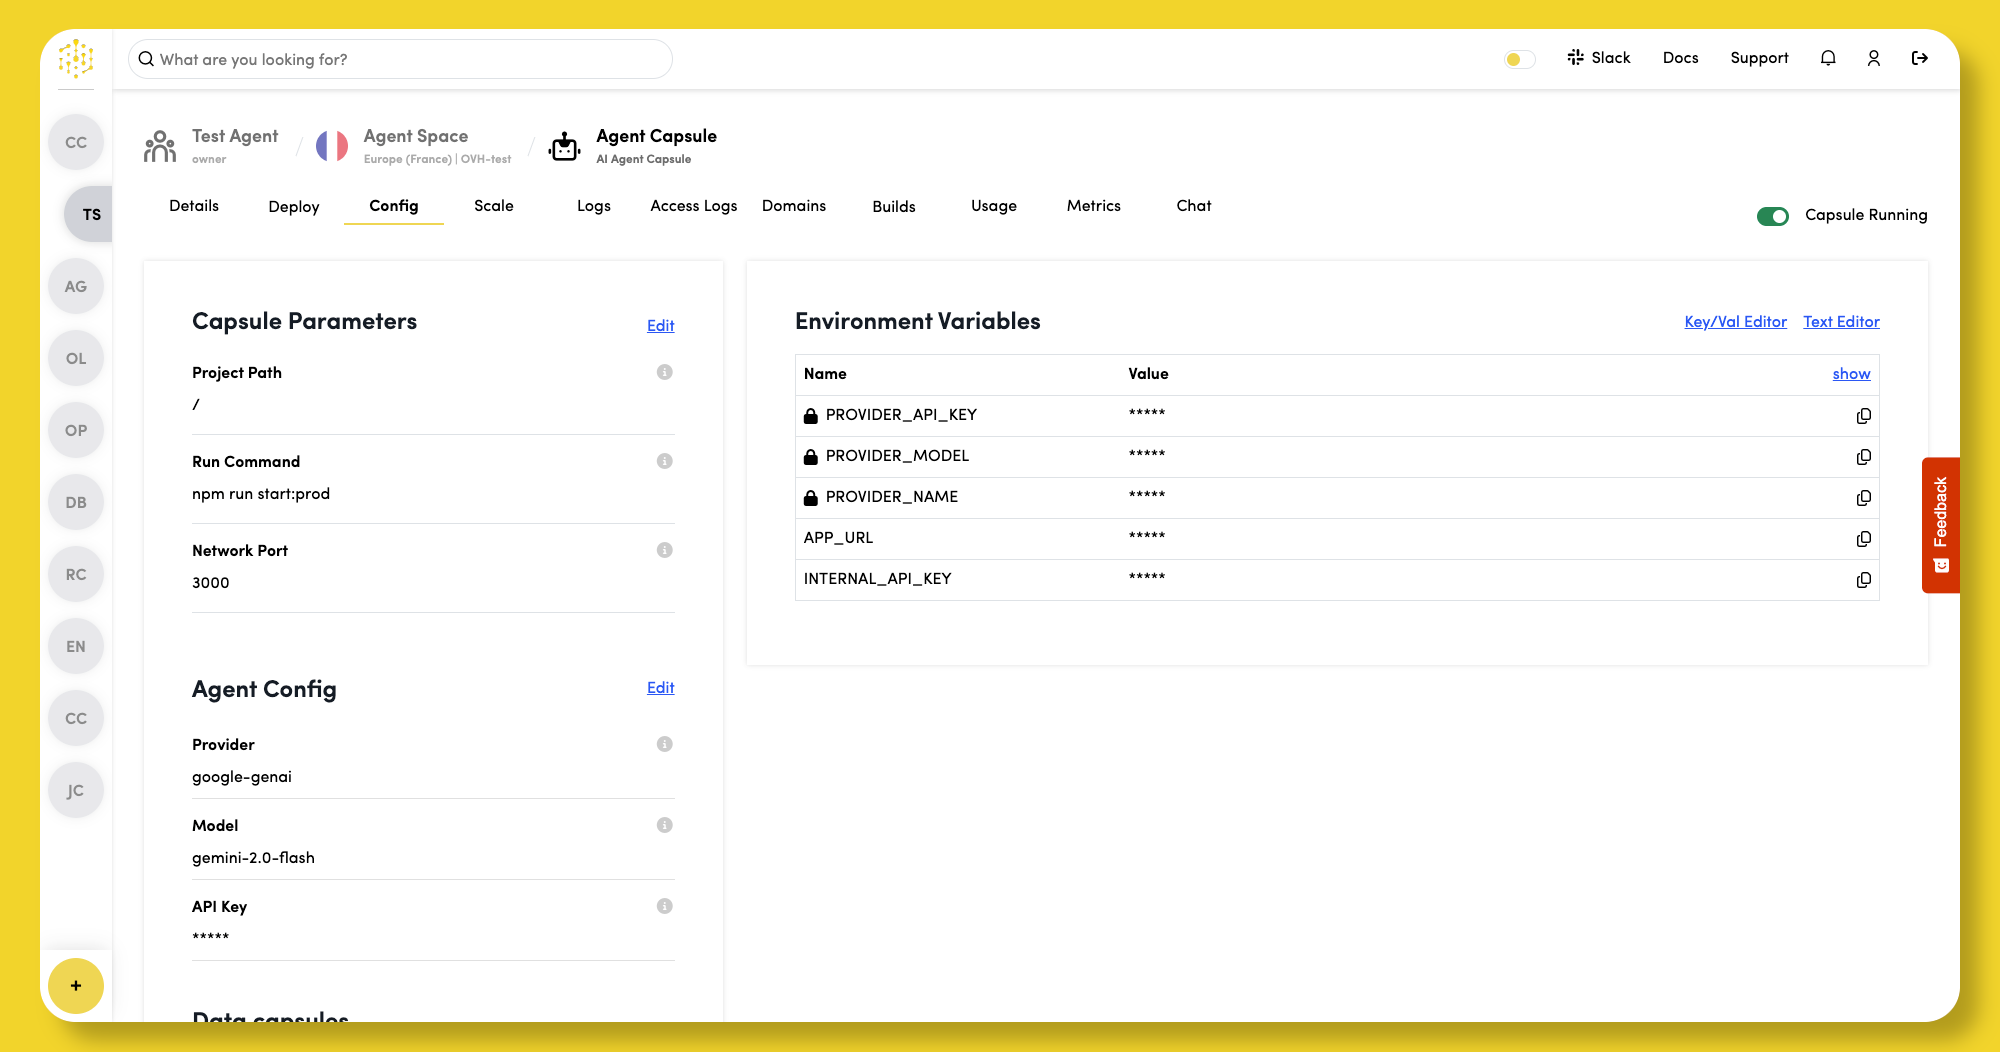Switch to the Logs tab
The width and height of the screenshot is (2000, 1052).
[x=593, y=206]
